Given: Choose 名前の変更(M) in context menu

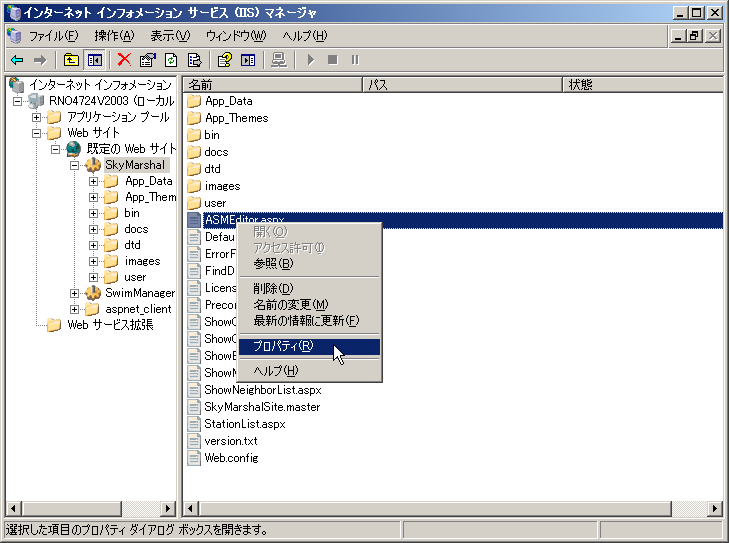Looking at the screenshot, I should coord(309,305).
